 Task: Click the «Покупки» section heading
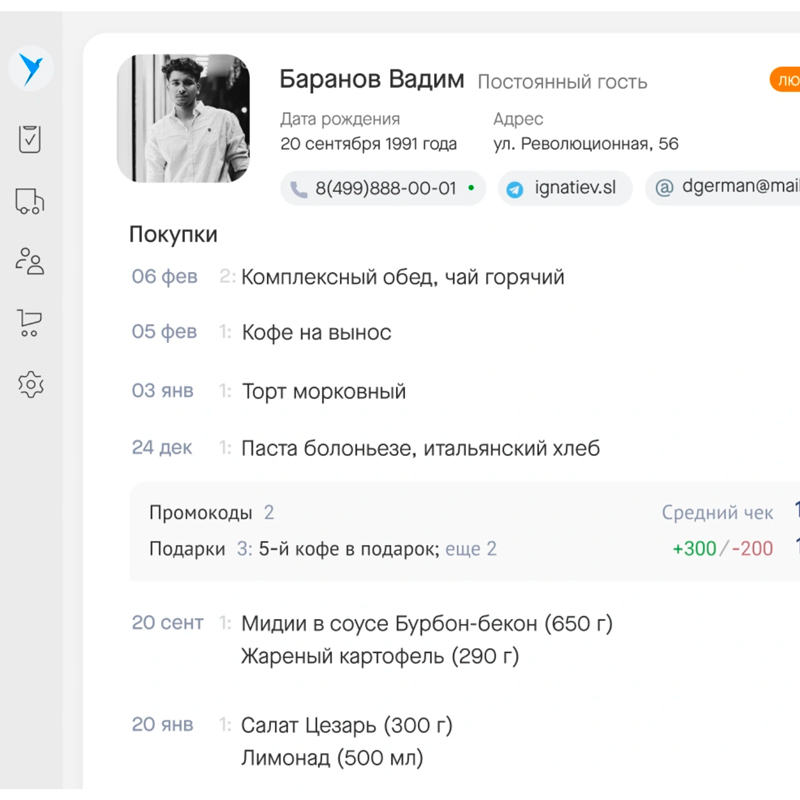pyautogui.click(x=173, y=235)
